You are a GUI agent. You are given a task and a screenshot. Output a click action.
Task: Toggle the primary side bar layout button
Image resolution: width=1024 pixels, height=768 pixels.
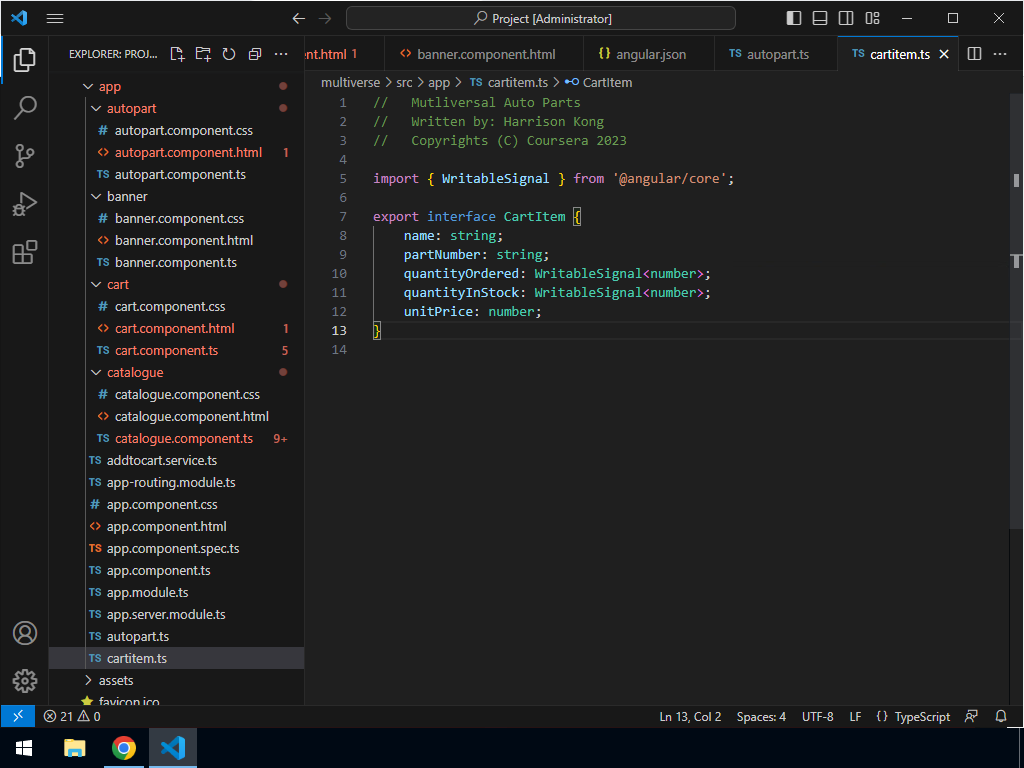point(794,18)
